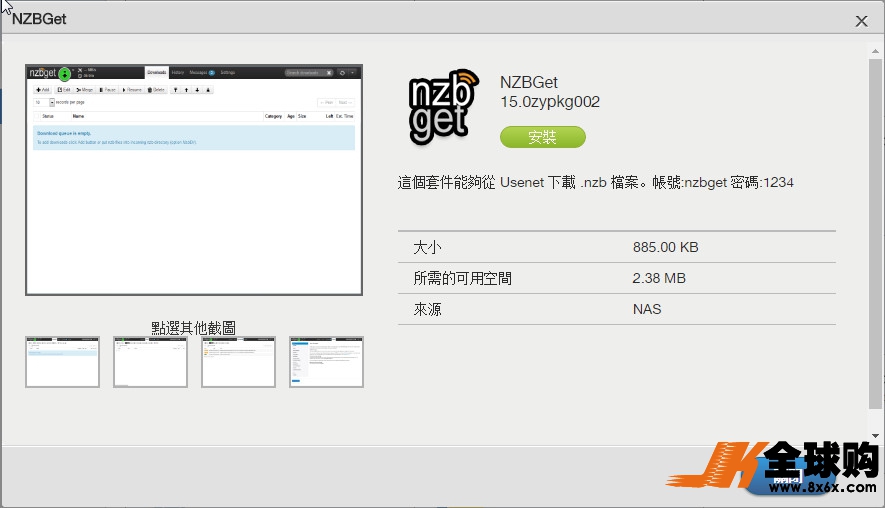
Task: Click the vertical scrollbar thumb
Action: [x=875, y=234]
